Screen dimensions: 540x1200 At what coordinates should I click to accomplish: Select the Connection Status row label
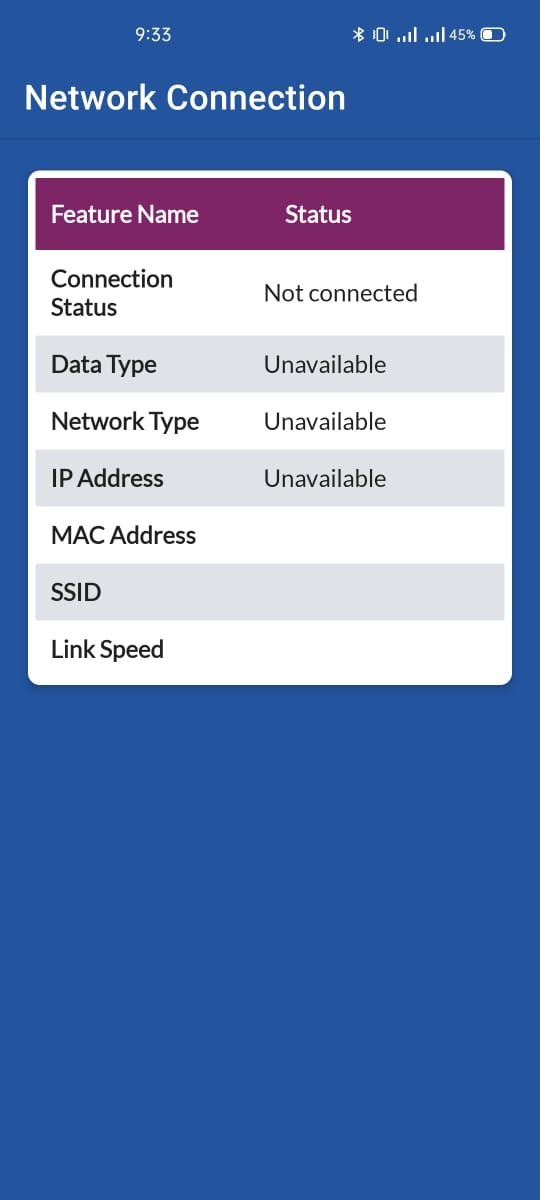point(112,293)
